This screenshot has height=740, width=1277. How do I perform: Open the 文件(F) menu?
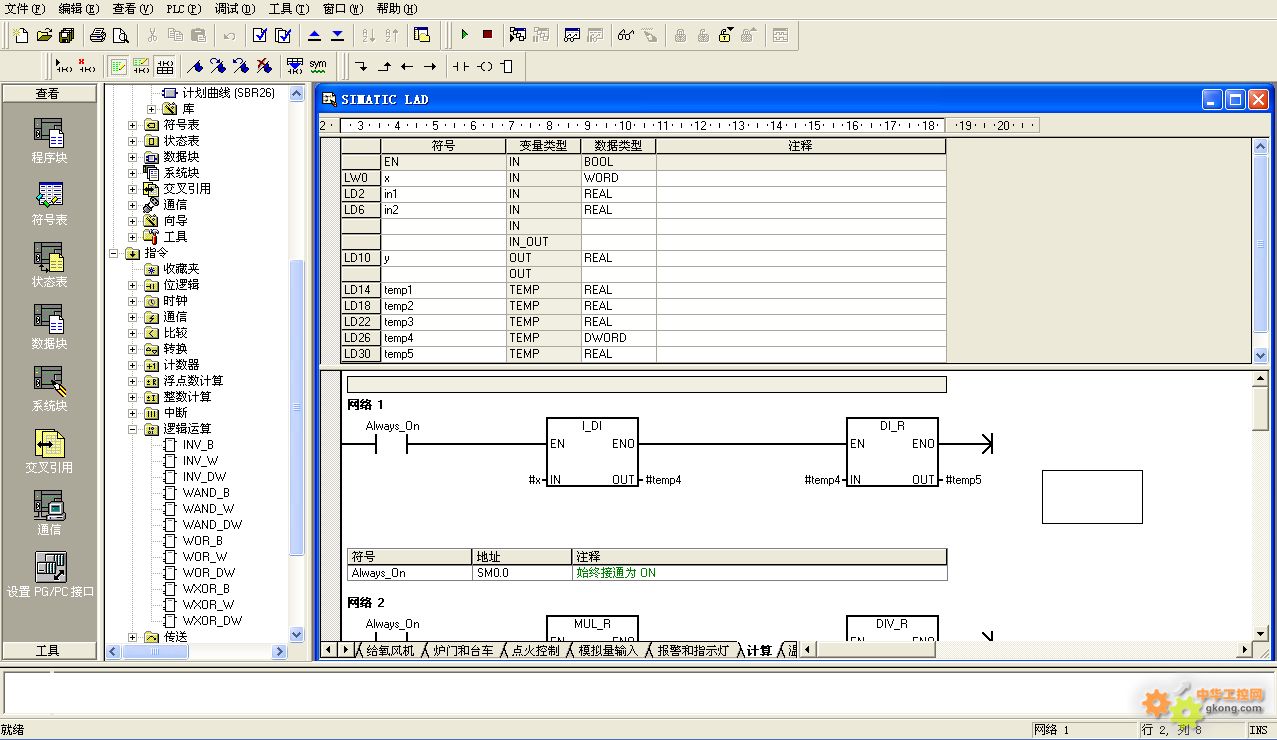pos(26,9)
